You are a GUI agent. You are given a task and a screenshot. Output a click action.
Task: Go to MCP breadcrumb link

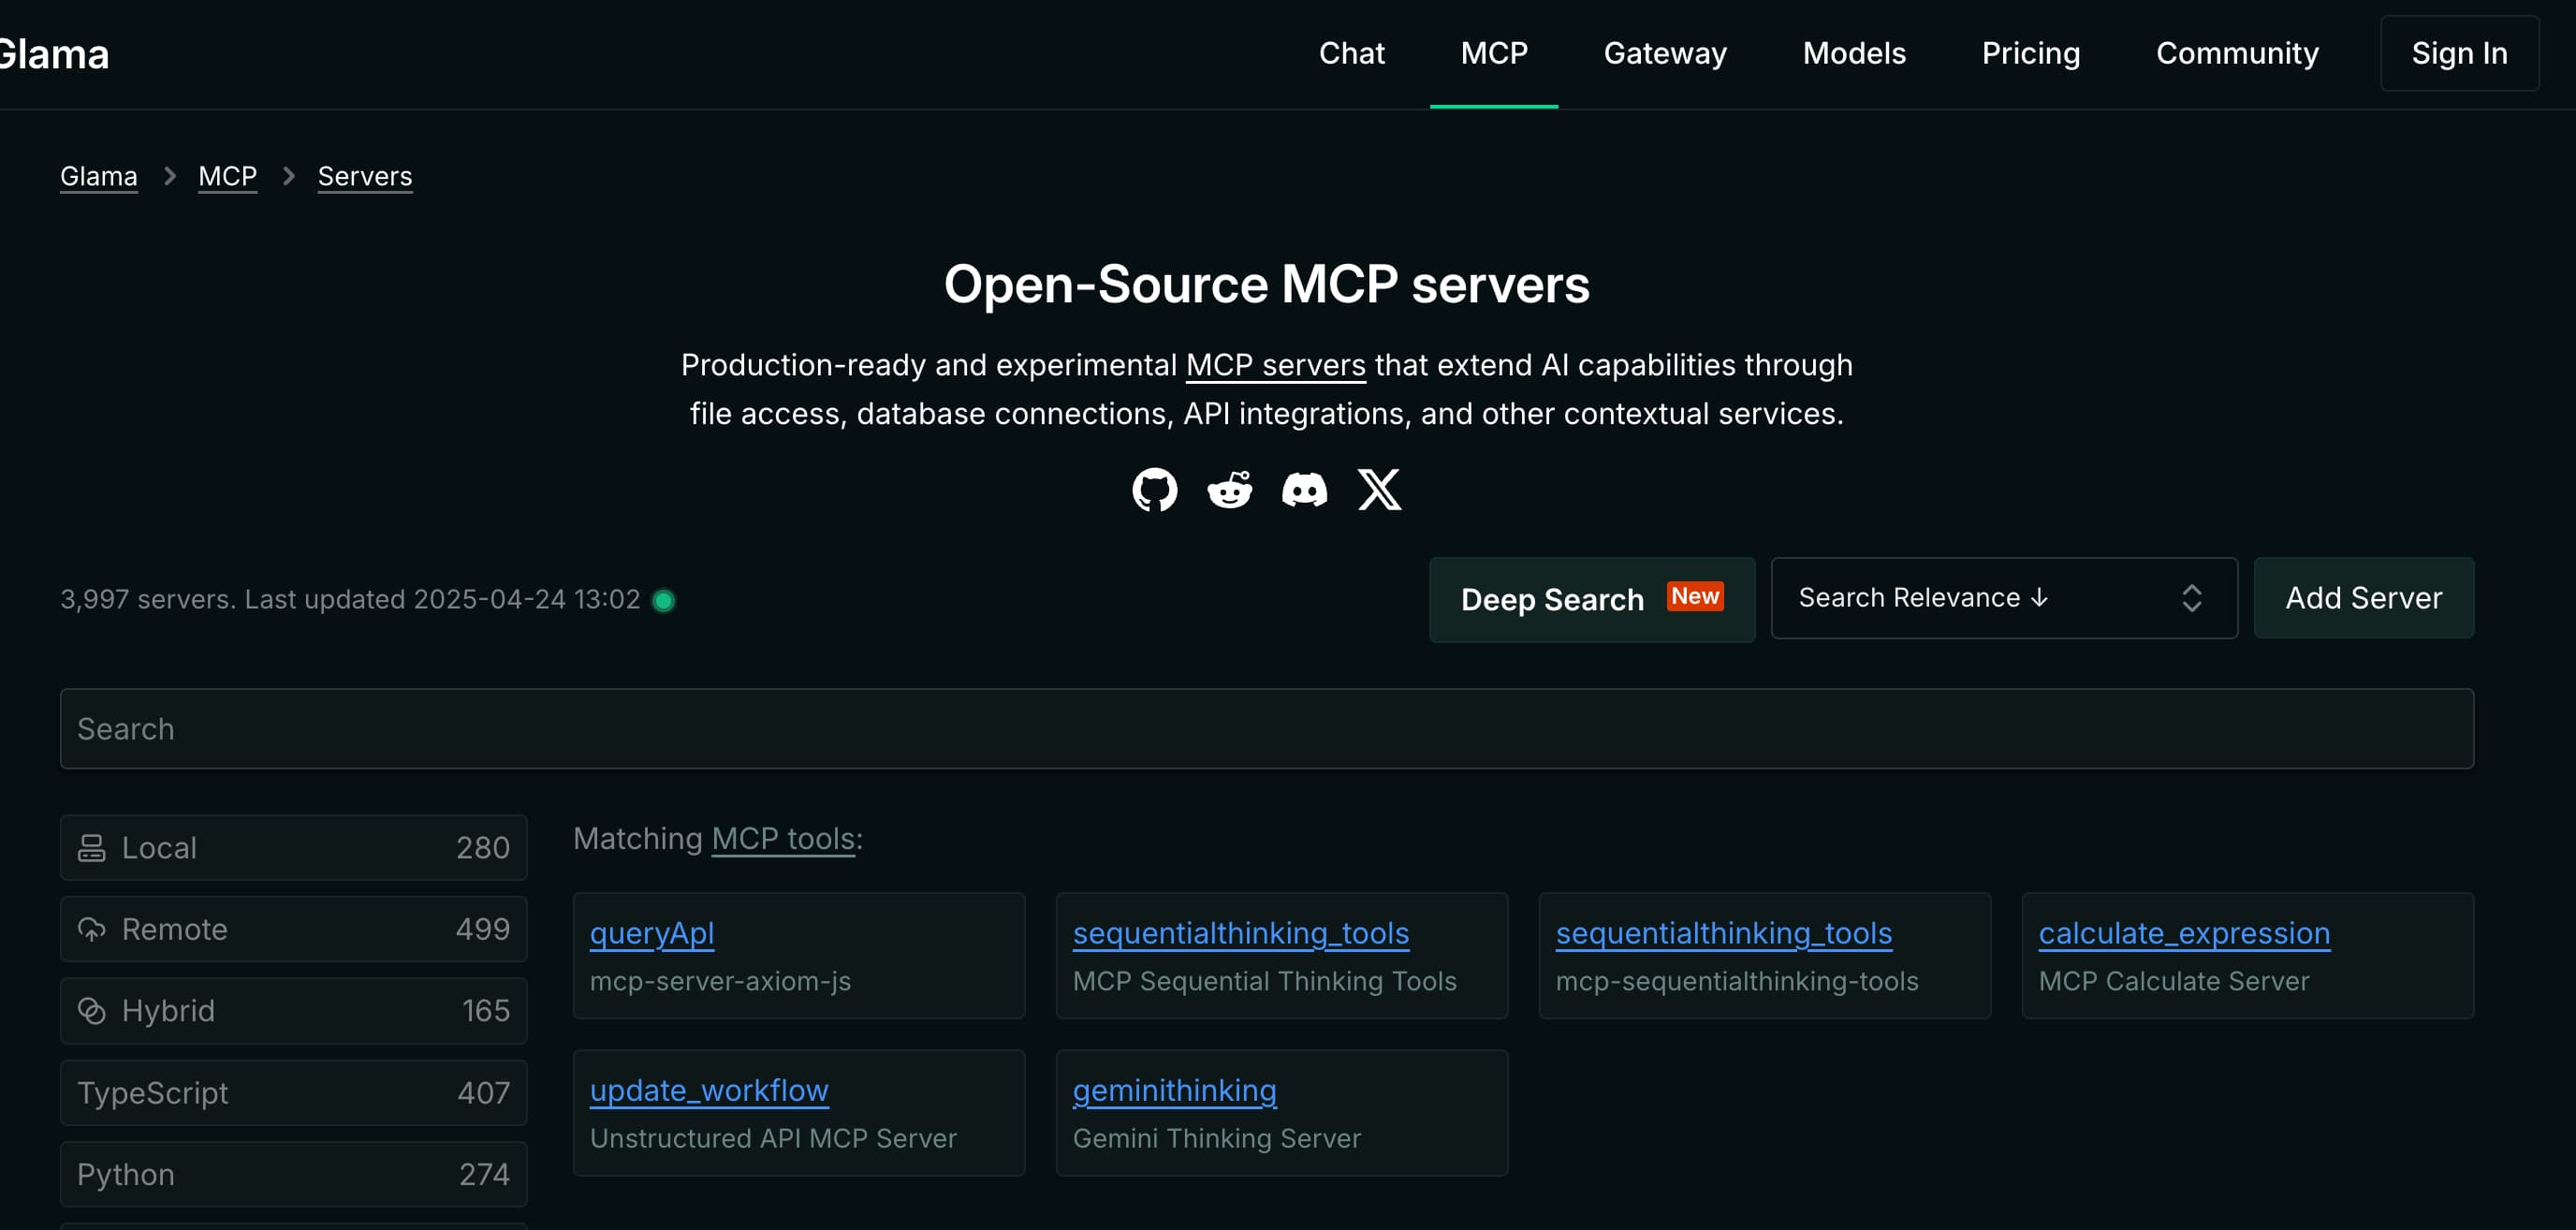coord(227,176)
